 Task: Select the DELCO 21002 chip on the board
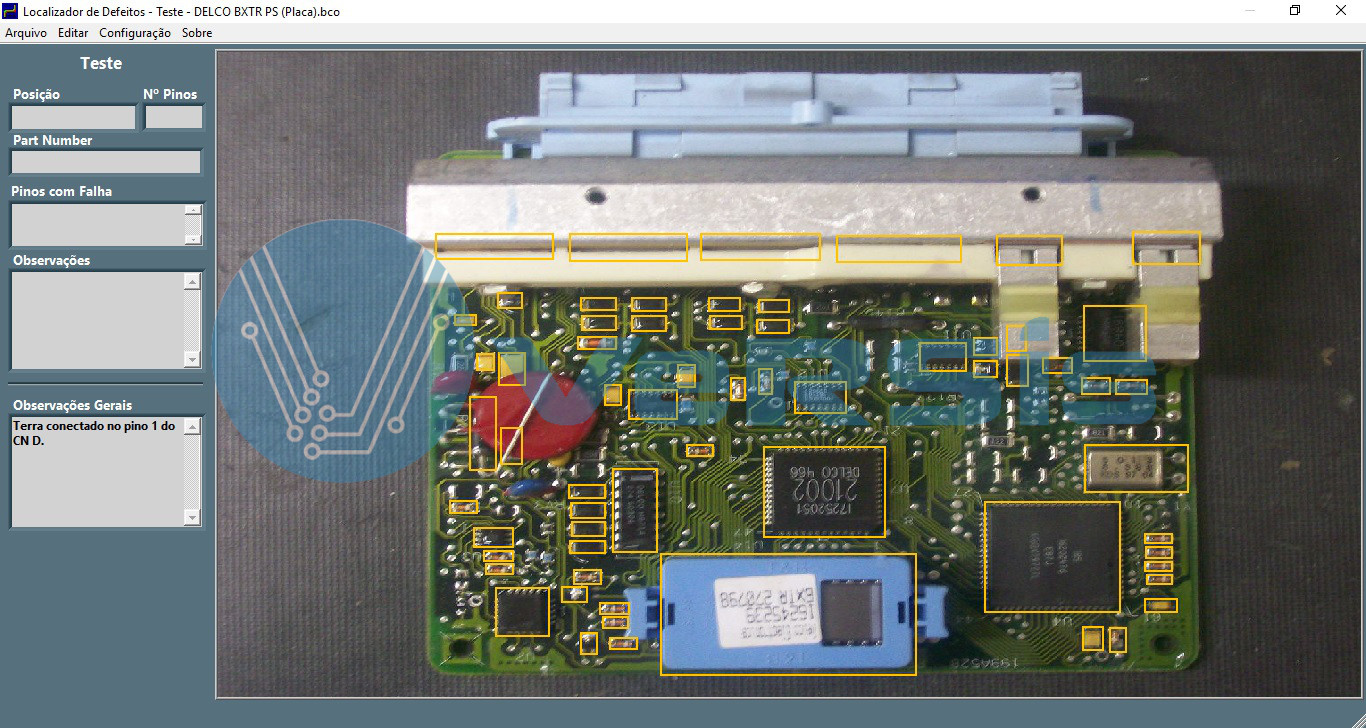pyautogui.click(x=824, y=492)
